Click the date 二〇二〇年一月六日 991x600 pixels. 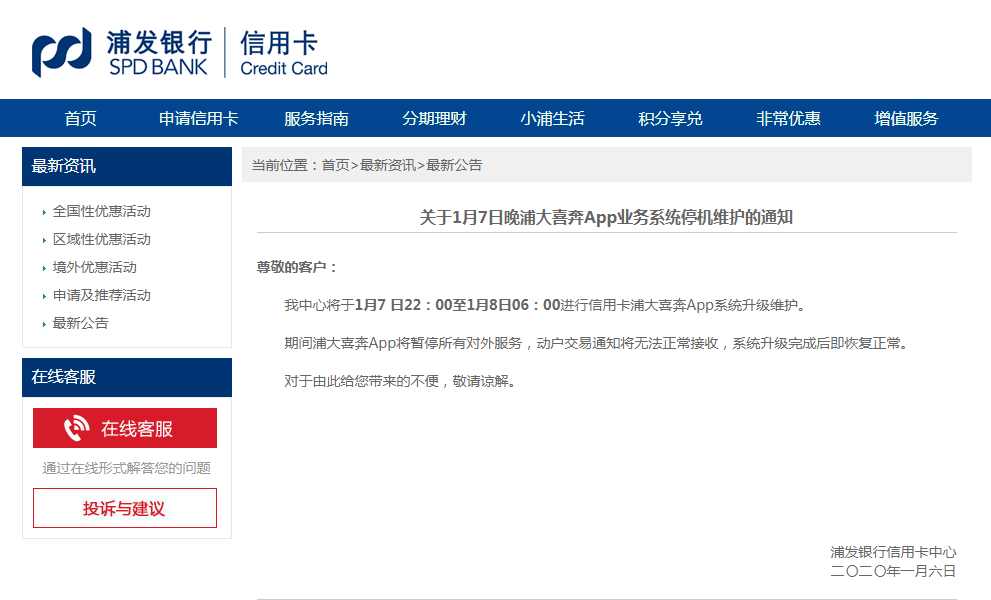[893, 571]
